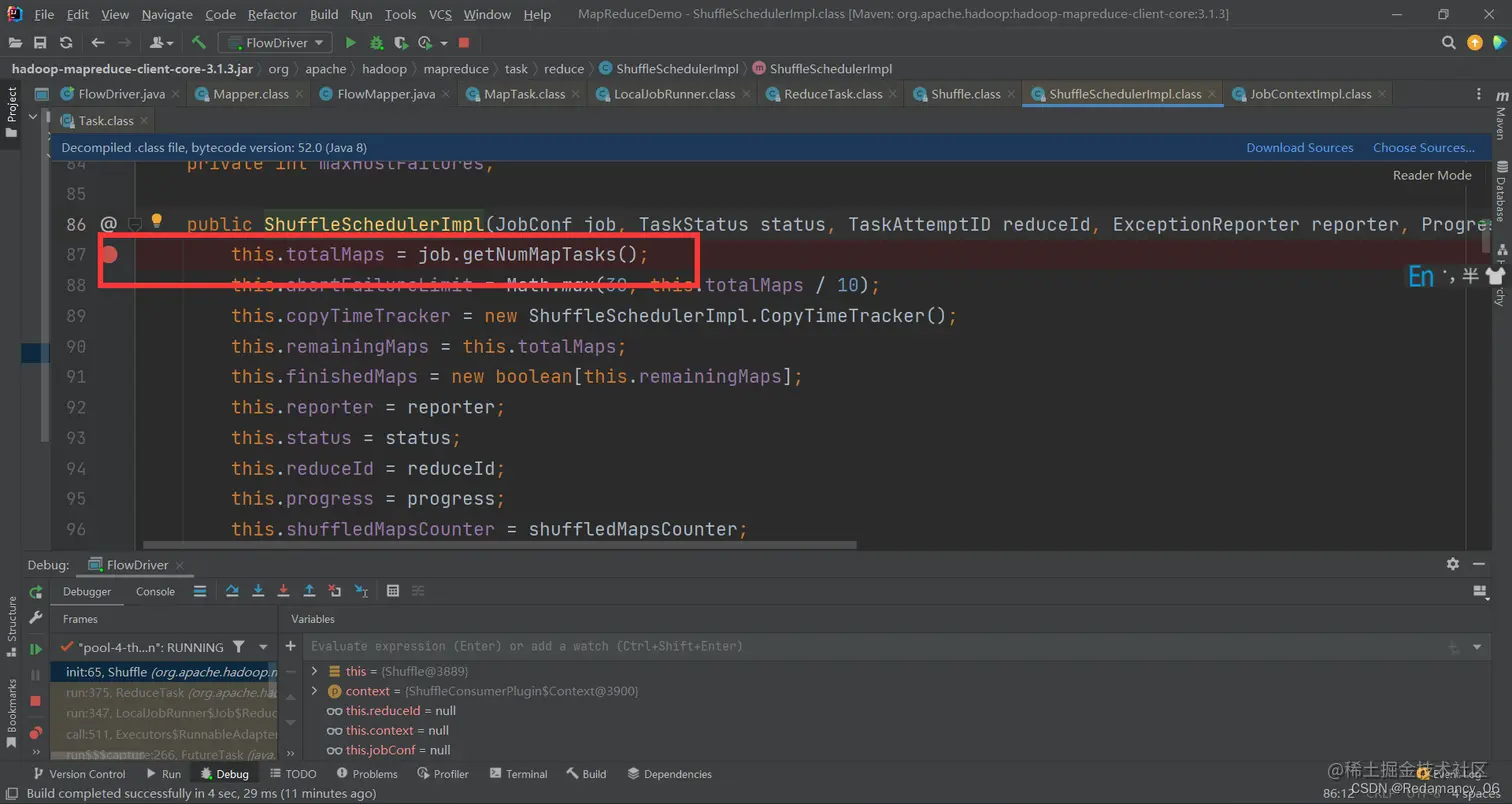Click Step Over debugger icon
The image size is (1512, 804).
click(232, 591)
